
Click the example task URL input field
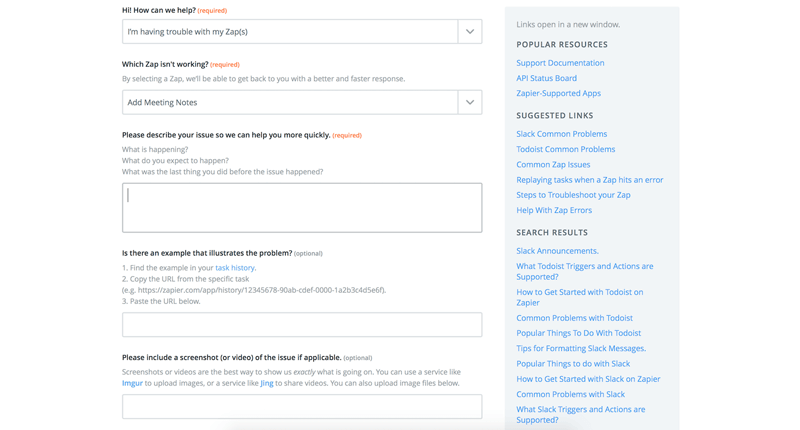click(x=302, y=325)
